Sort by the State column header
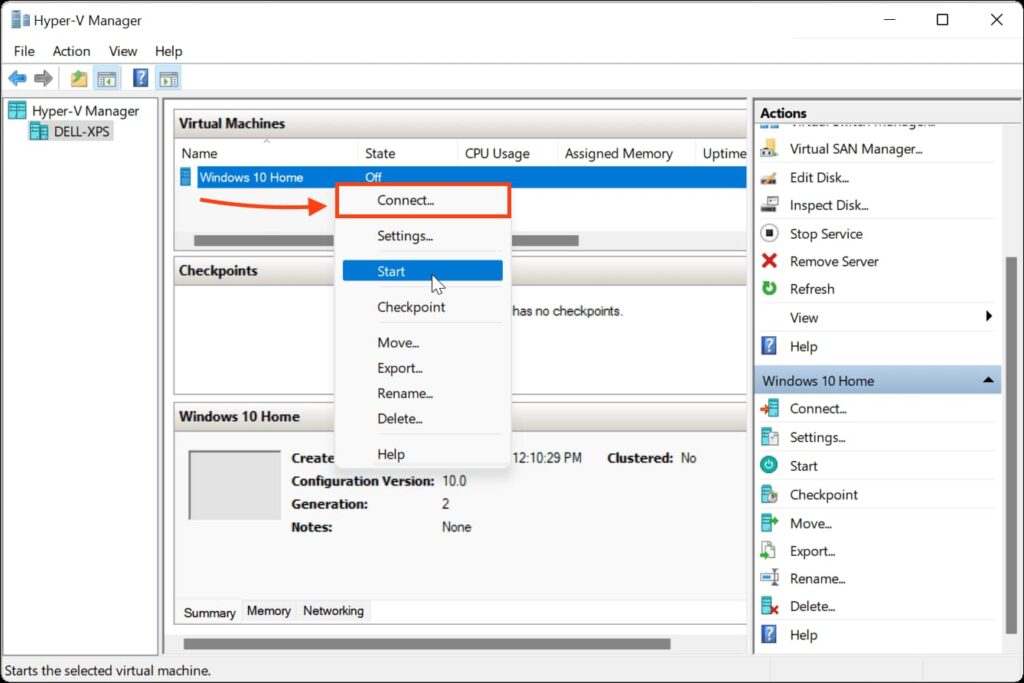 click(408, 153)
